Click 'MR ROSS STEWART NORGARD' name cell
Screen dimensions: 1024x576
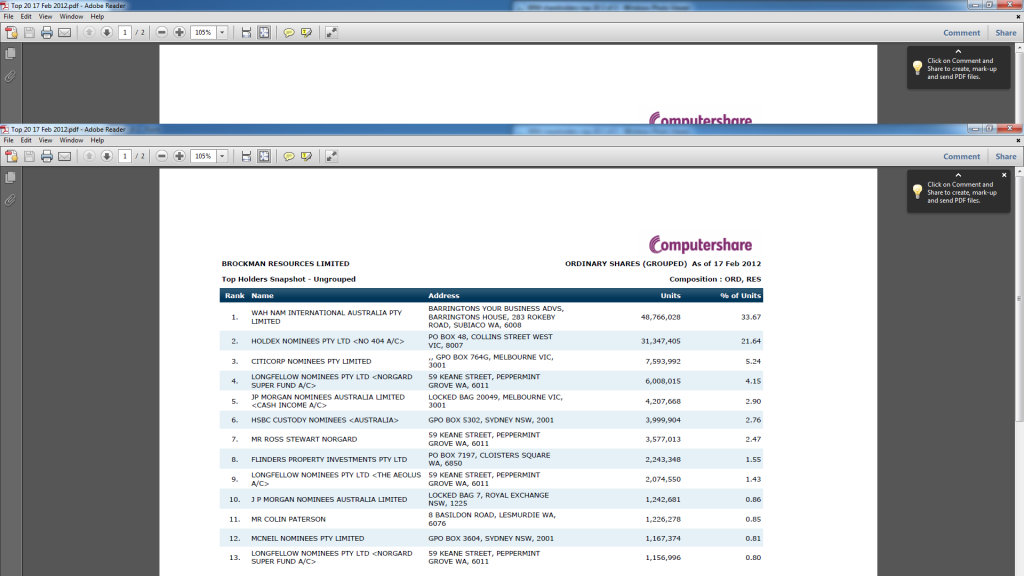(304, 439)
